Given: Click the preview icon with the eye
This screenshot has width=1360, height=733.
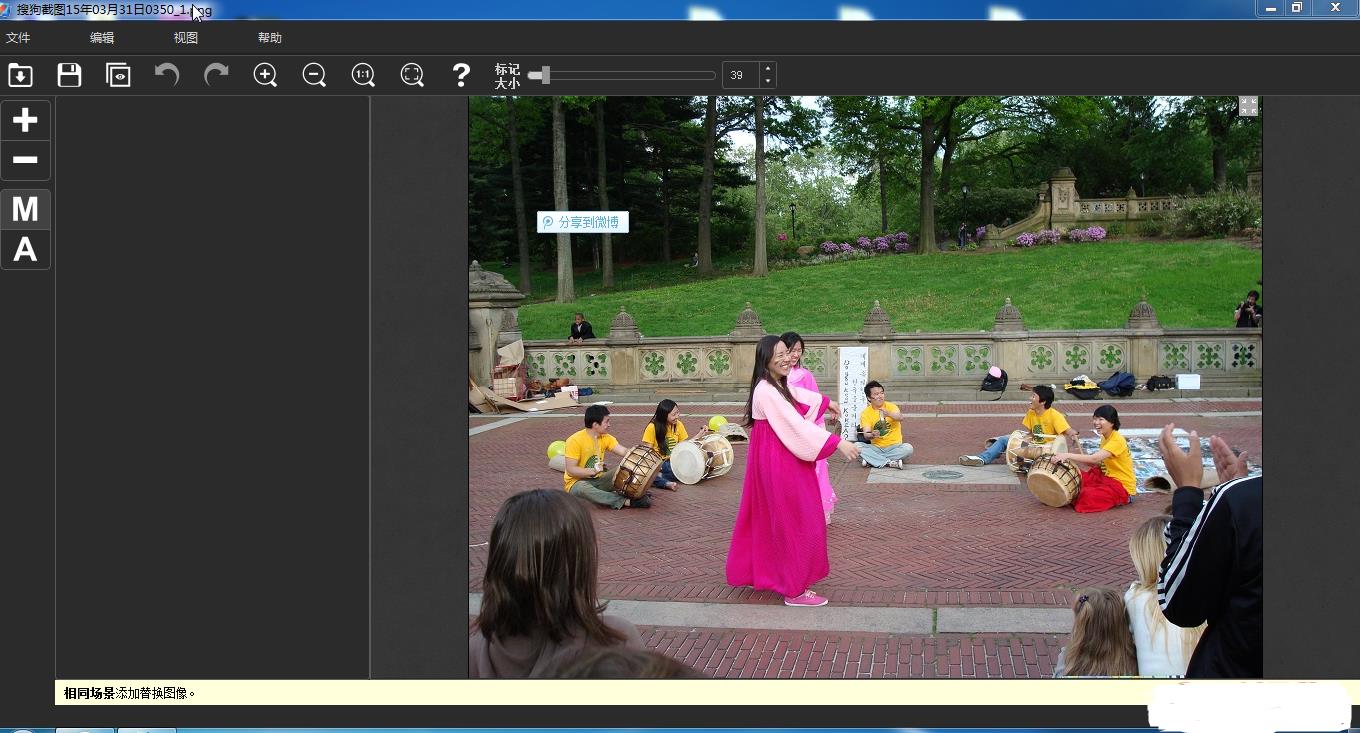Looking at the screenshot, I should click(x=118, y=75).
